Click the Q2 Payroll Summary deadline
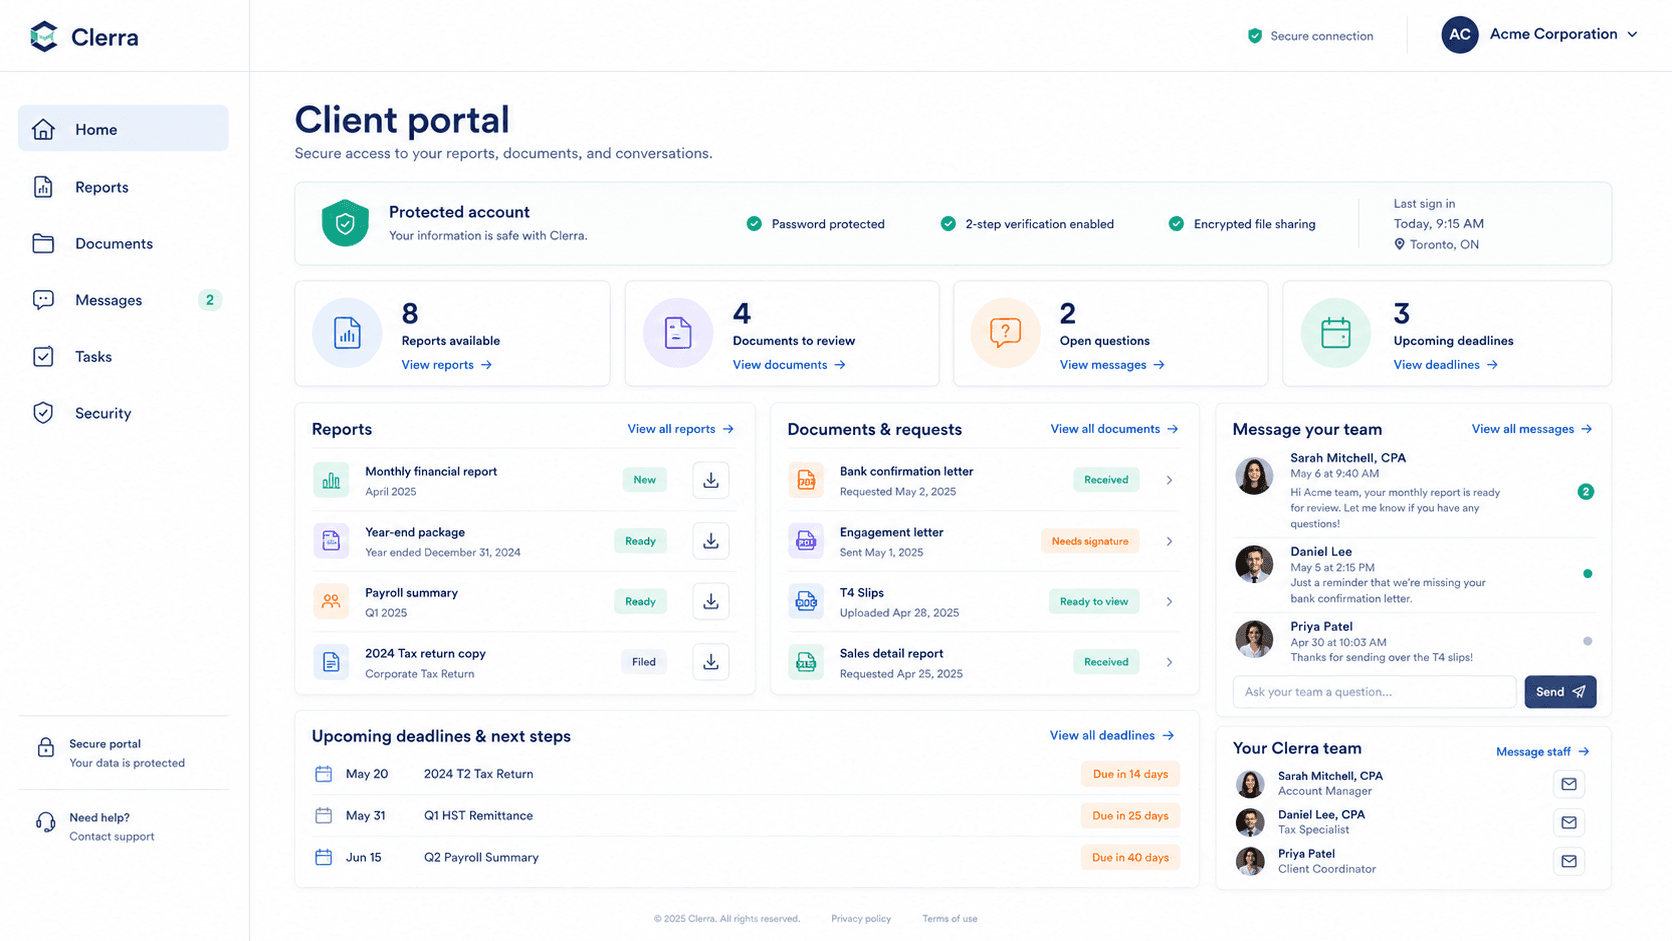The width and height of the screenshot is (1672, 941). [481, 858]
